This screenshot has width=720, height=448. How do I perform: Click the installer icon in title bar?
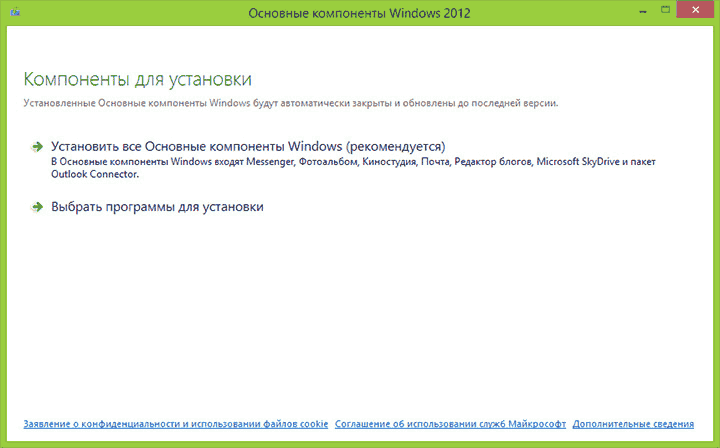(x=15, y=12)
